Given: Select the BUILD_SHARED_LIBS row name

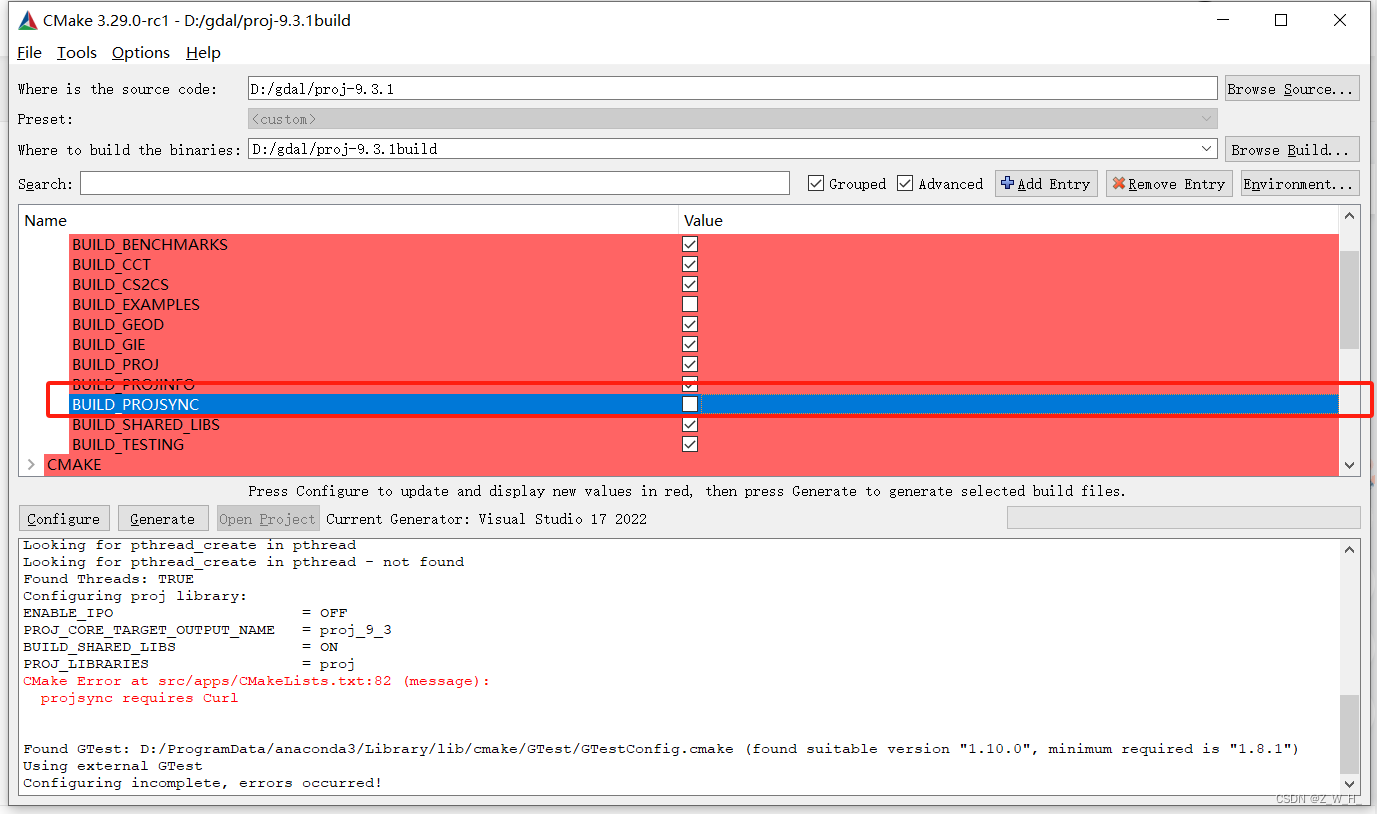Looking at the screenshot, I should click(x=146, y=424).
